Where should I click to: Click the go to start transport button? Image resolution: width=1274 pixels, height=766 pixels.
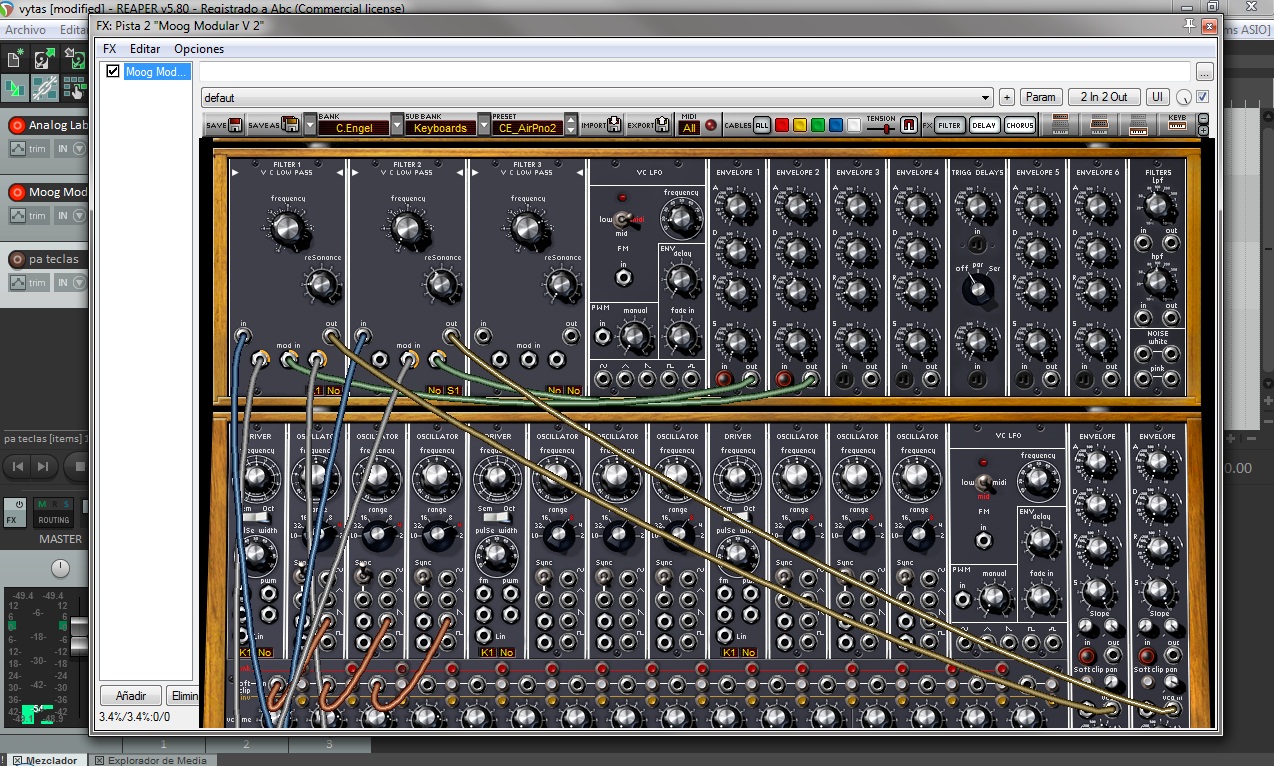[17, 466]
